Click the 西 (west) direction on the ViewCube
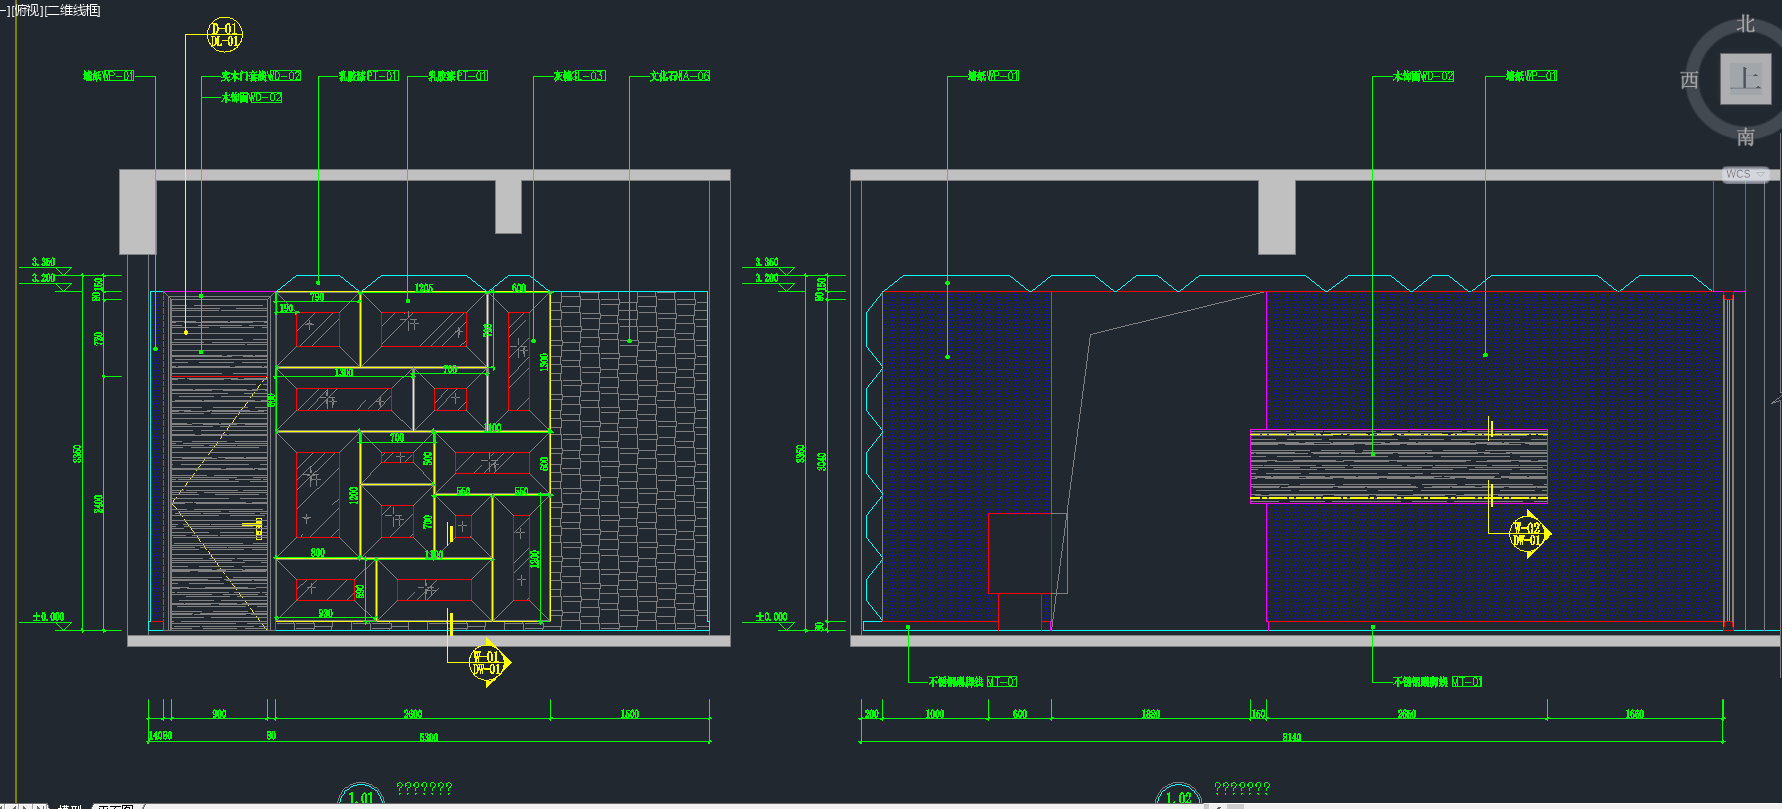 (x=1689, y=80)
